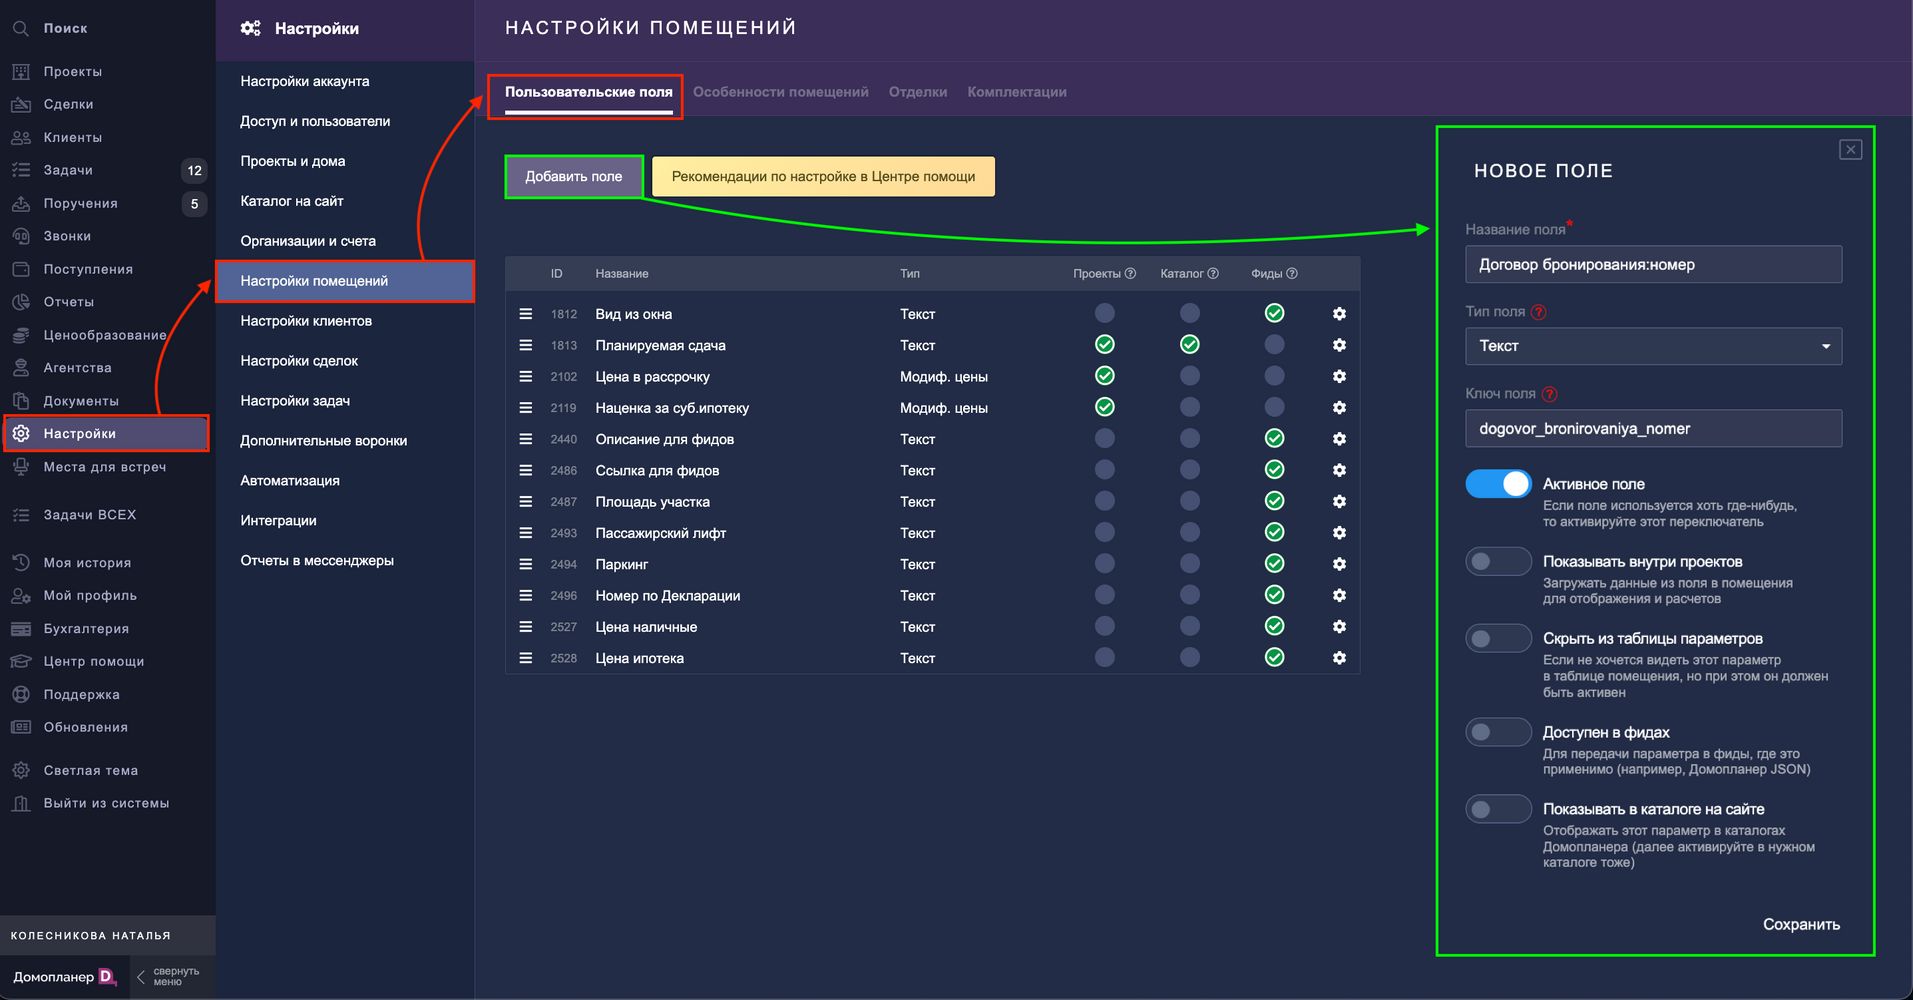Open Проекты section icon
Image resolution: width=1913 pixels, height=1000 pixels.
point(20,72)
